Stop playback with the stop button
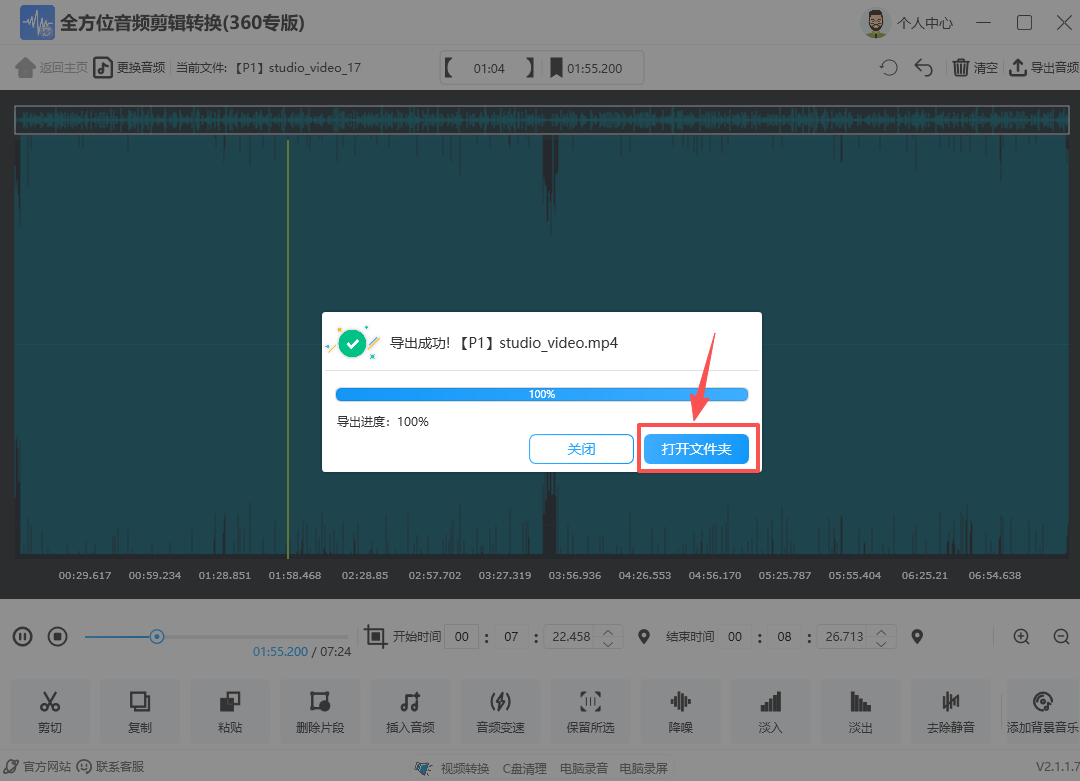This screenshot has height=781, width=1080. pos(58,636)
